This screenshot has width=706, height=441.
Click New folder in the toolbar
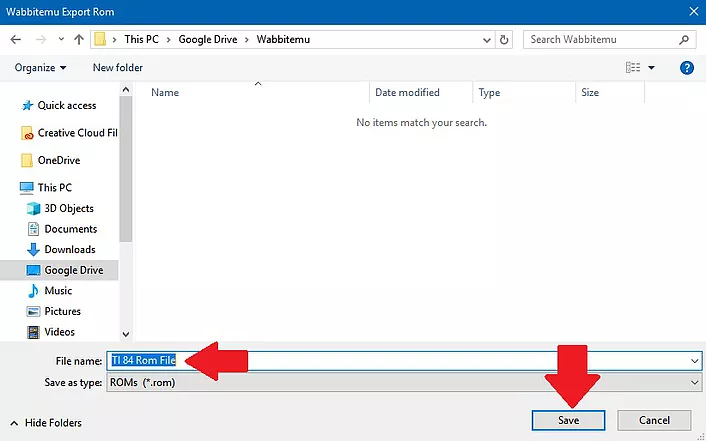click(x=118, y=68)
